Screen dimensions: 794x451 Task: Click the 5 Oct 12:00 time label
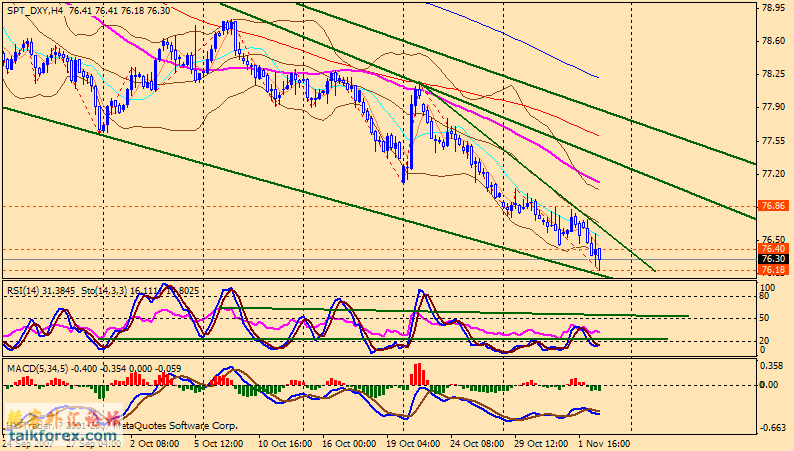pyautogui.click(x=218, y=443)
